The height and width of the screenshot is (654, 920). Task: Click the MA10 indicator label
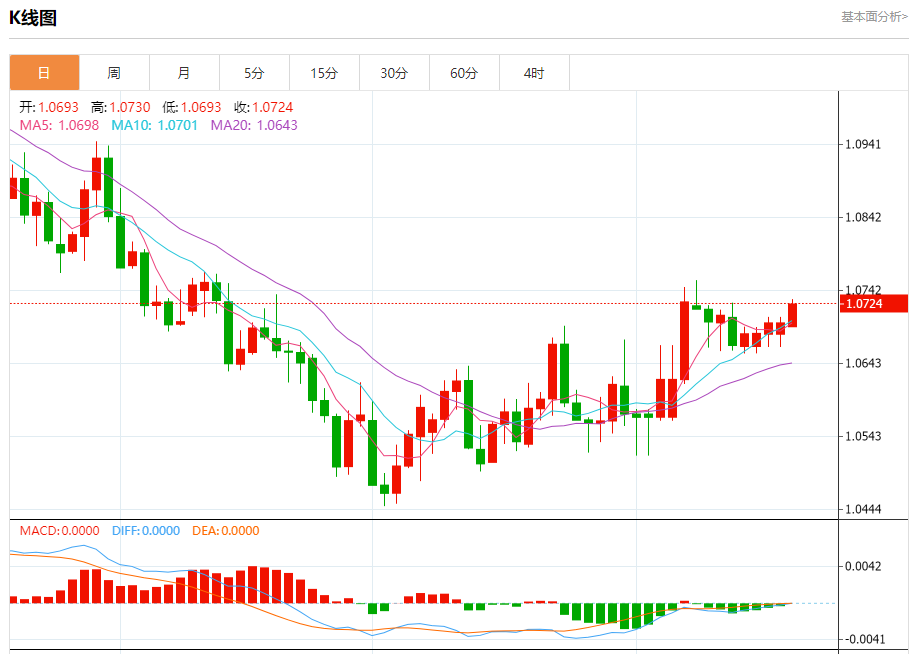click(x=154, y=125)
